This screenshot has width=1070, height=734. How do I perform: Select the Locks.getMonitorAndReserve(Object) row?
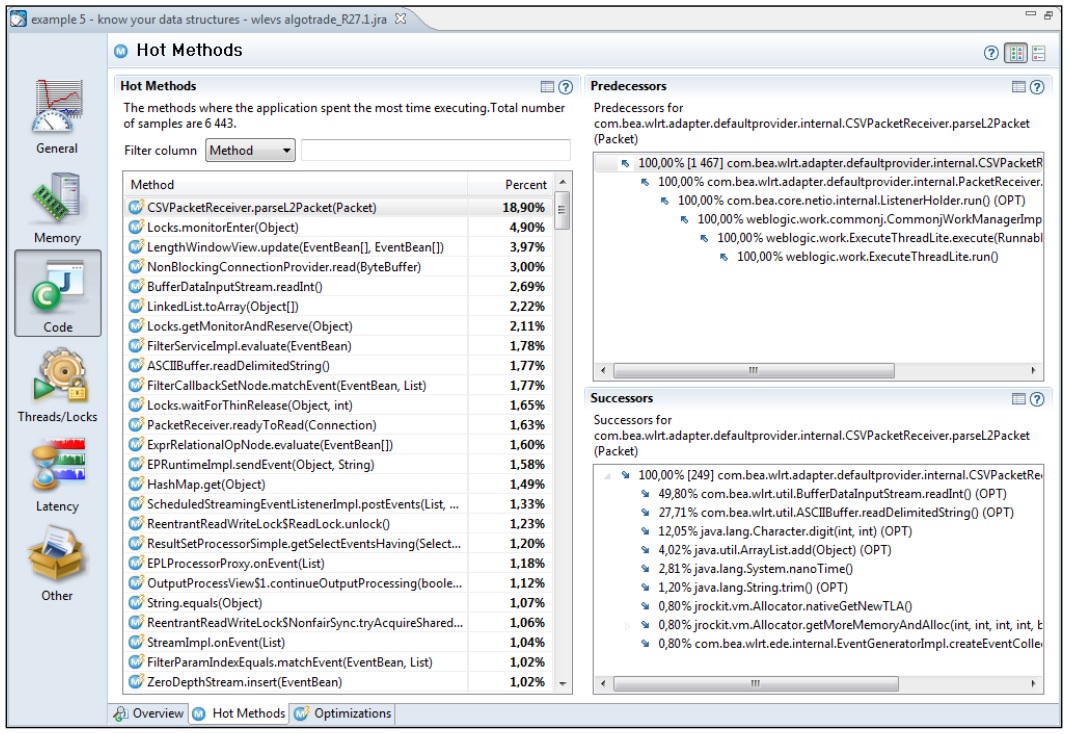coord(338,326)
